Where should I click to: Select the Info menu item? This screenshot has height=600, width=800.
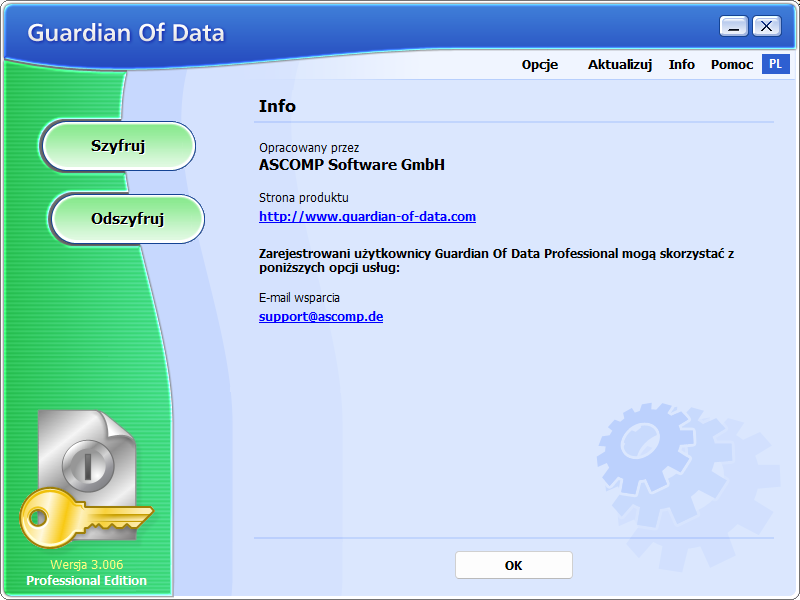tap(681, 65)
